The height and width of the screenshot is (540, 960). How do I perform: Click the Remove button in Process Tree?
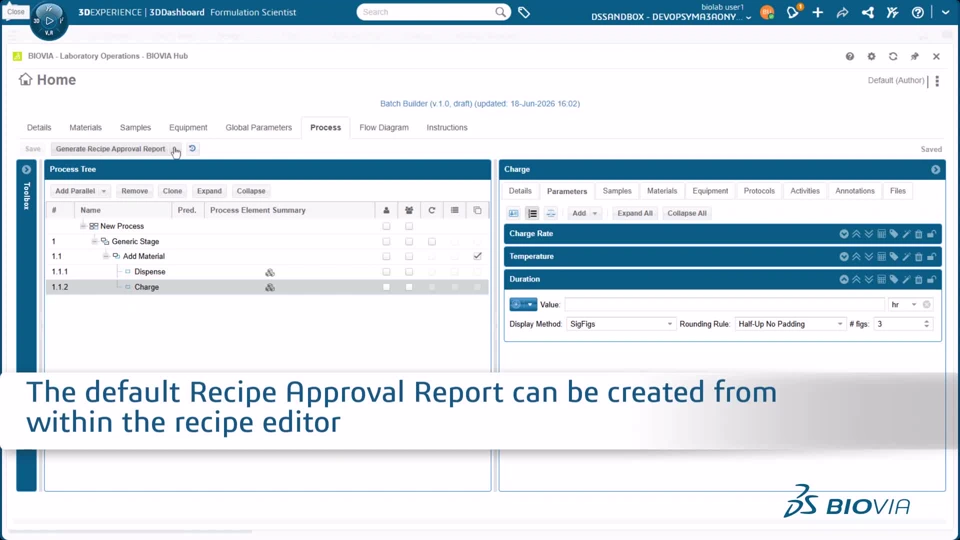[135, 191]
